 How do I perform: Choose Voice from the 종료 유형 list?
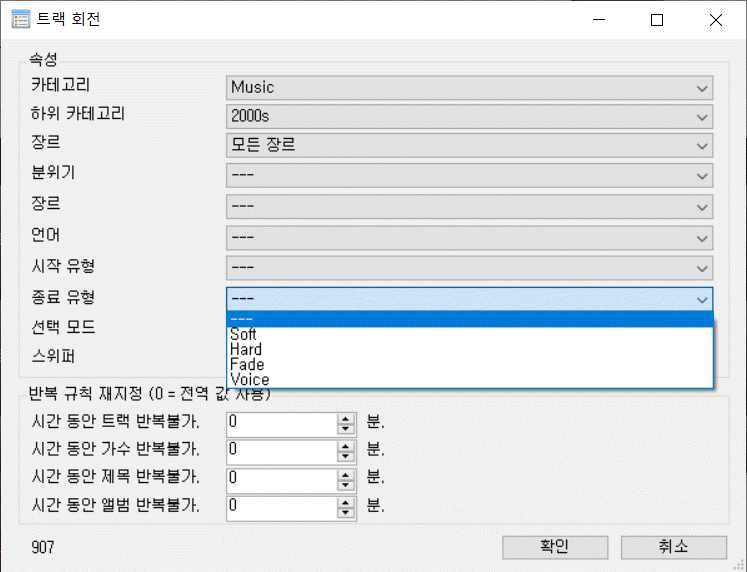click(470, 380)
